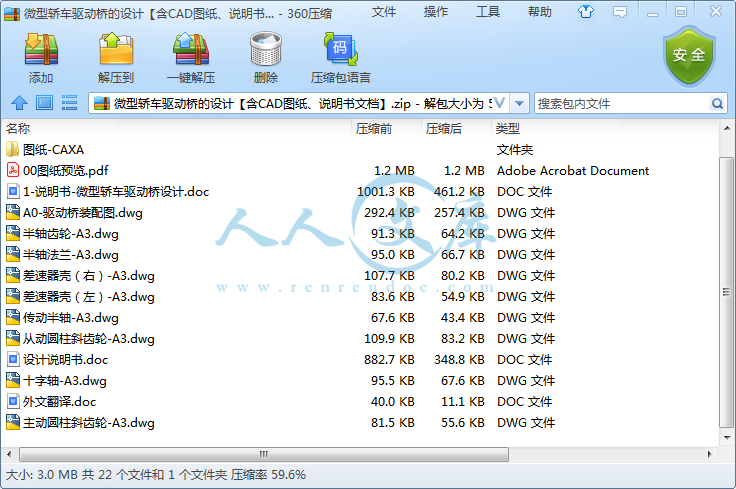The height and width of the screenshot is (489, 736).
Task: Click the vertical scrollbar down arrow
Action: pos(727,437)
